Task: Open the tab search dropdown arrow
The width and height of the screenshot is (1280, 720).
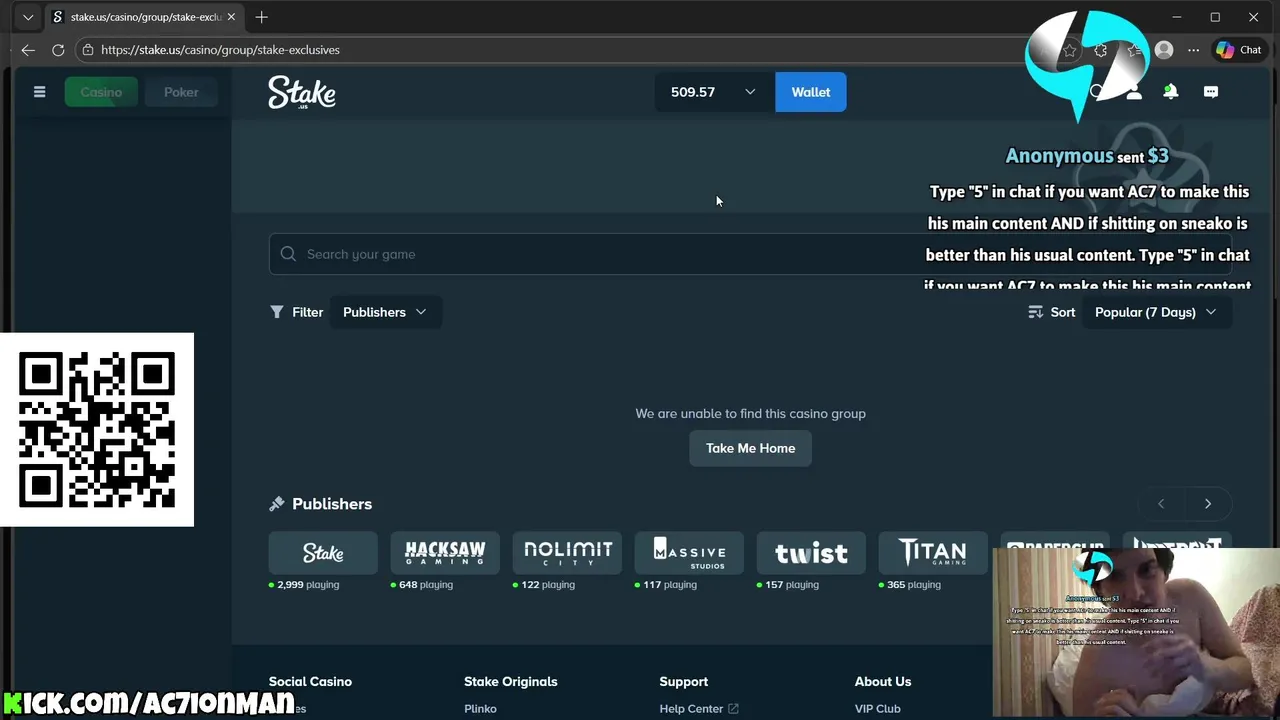Action: 27,17
